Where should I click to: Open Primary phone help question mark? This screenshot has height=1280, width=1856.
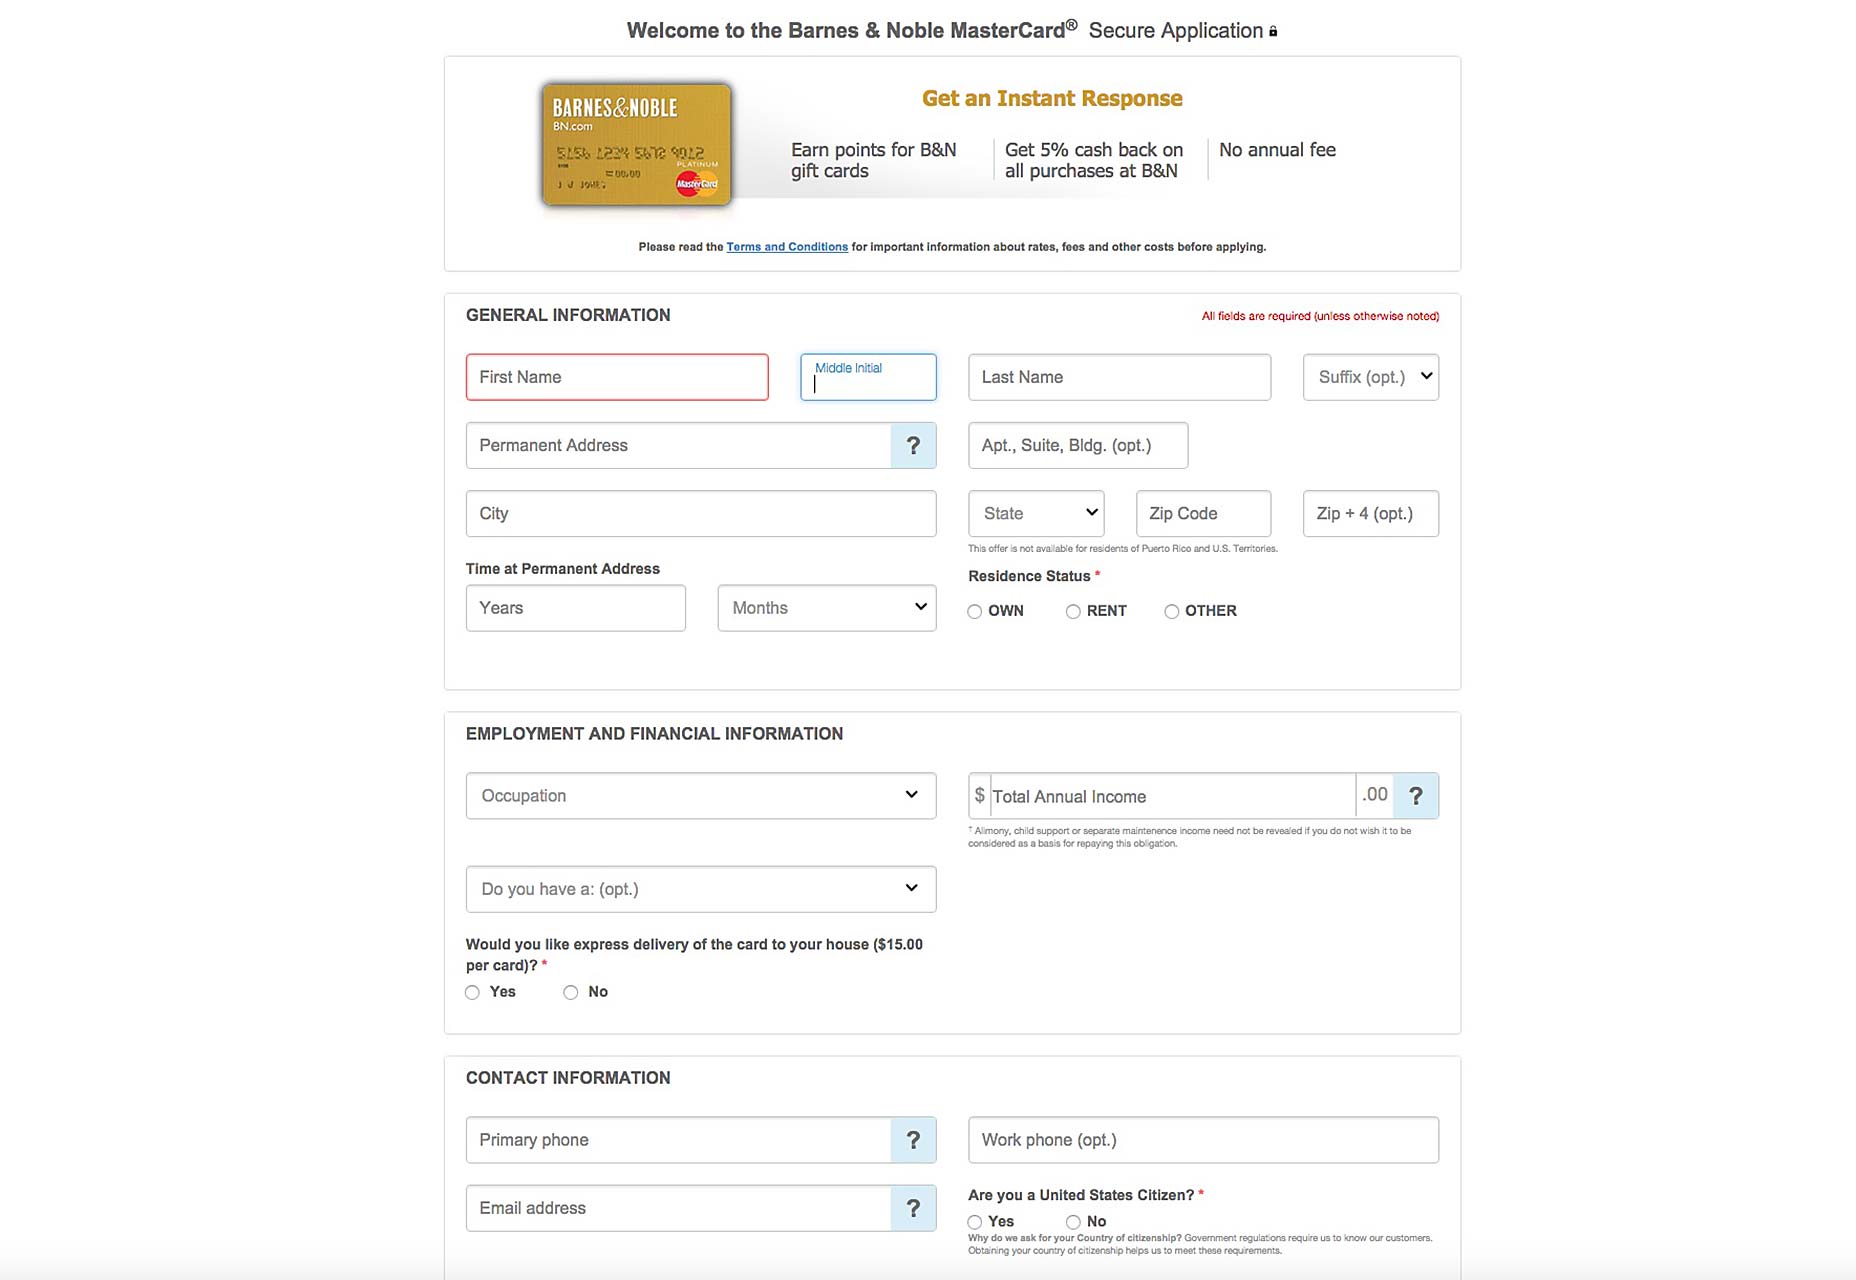tap(913, 1140)
